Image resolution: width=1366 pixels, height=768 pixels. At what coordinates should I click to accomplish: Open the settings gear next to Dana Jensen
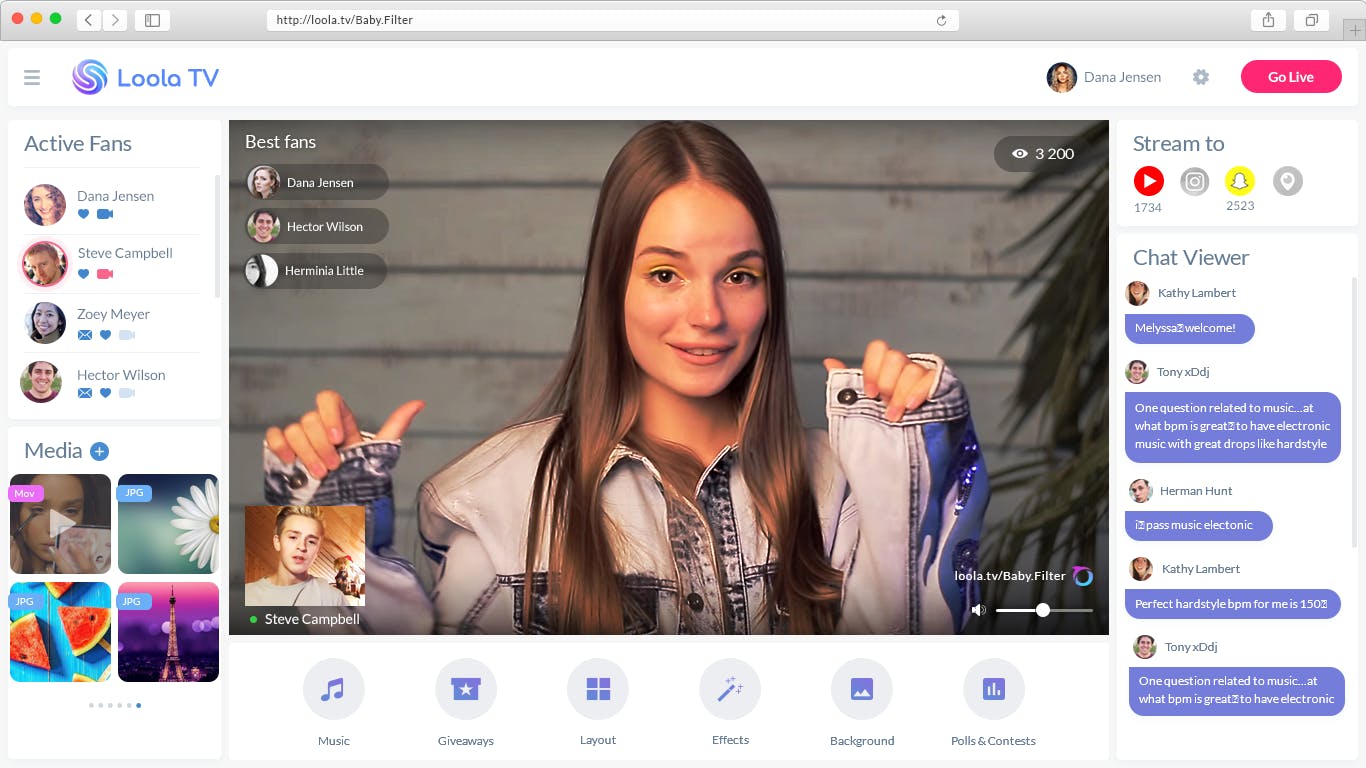pyautogui.click(x=1201, y=77)
